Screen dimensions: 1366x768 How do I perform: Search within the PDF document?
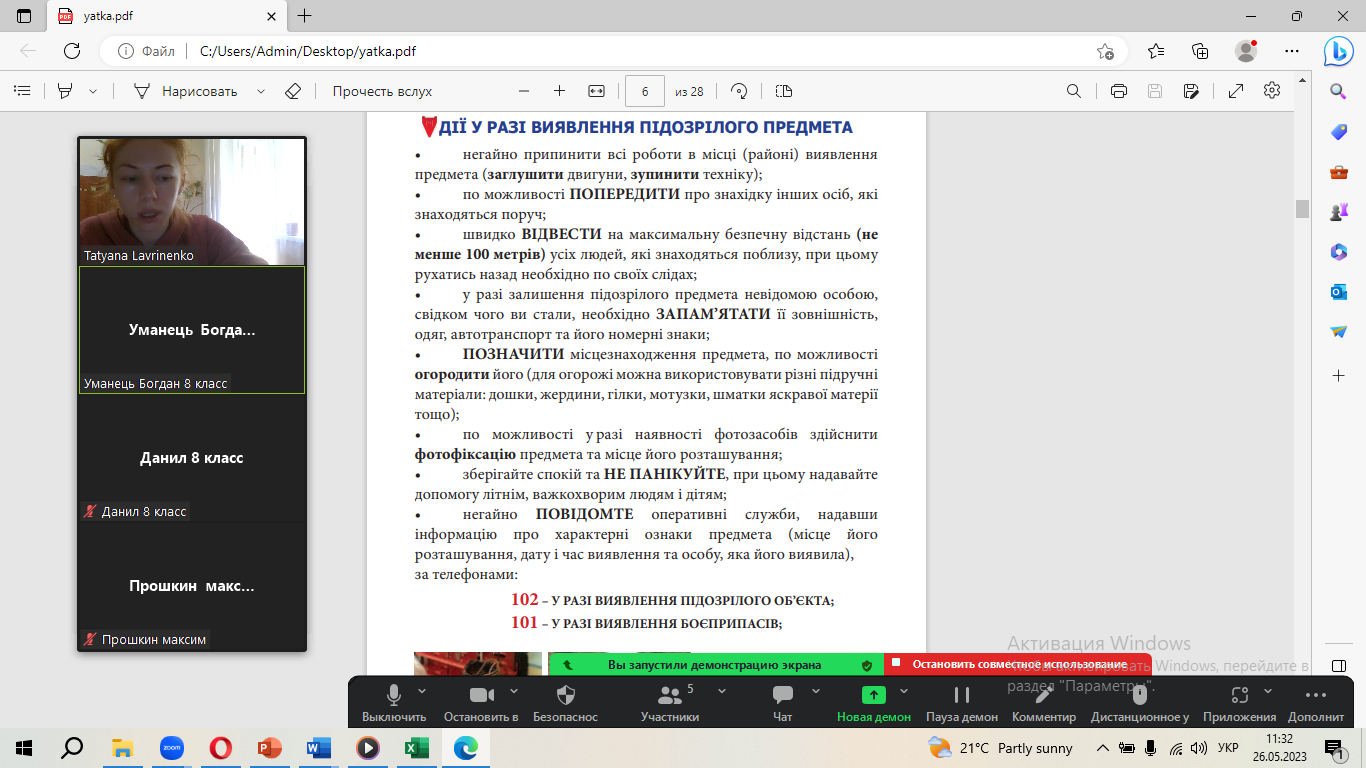pos(1074,91)
